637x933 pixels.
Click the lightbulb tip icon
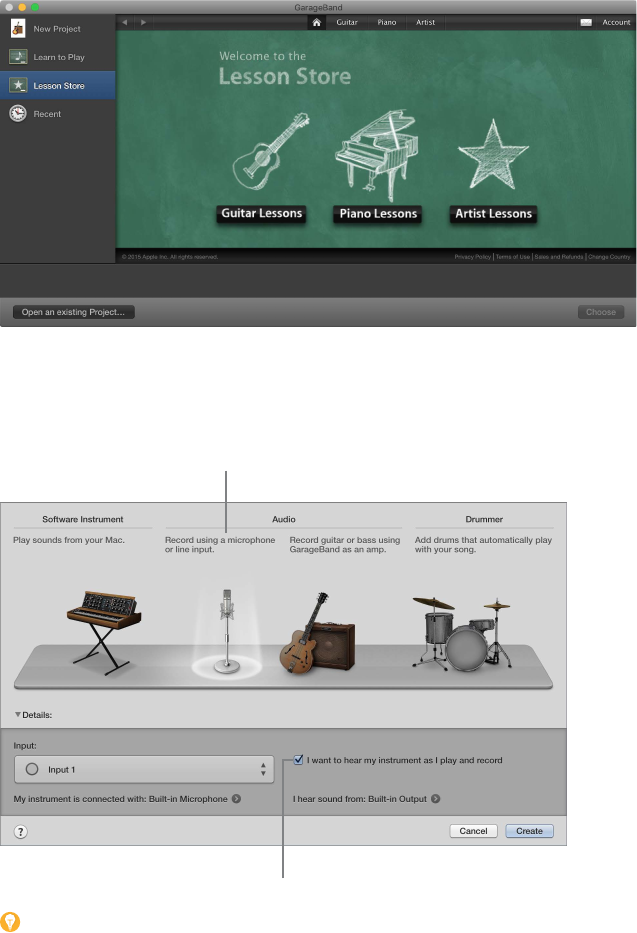(x=10, y=922)
